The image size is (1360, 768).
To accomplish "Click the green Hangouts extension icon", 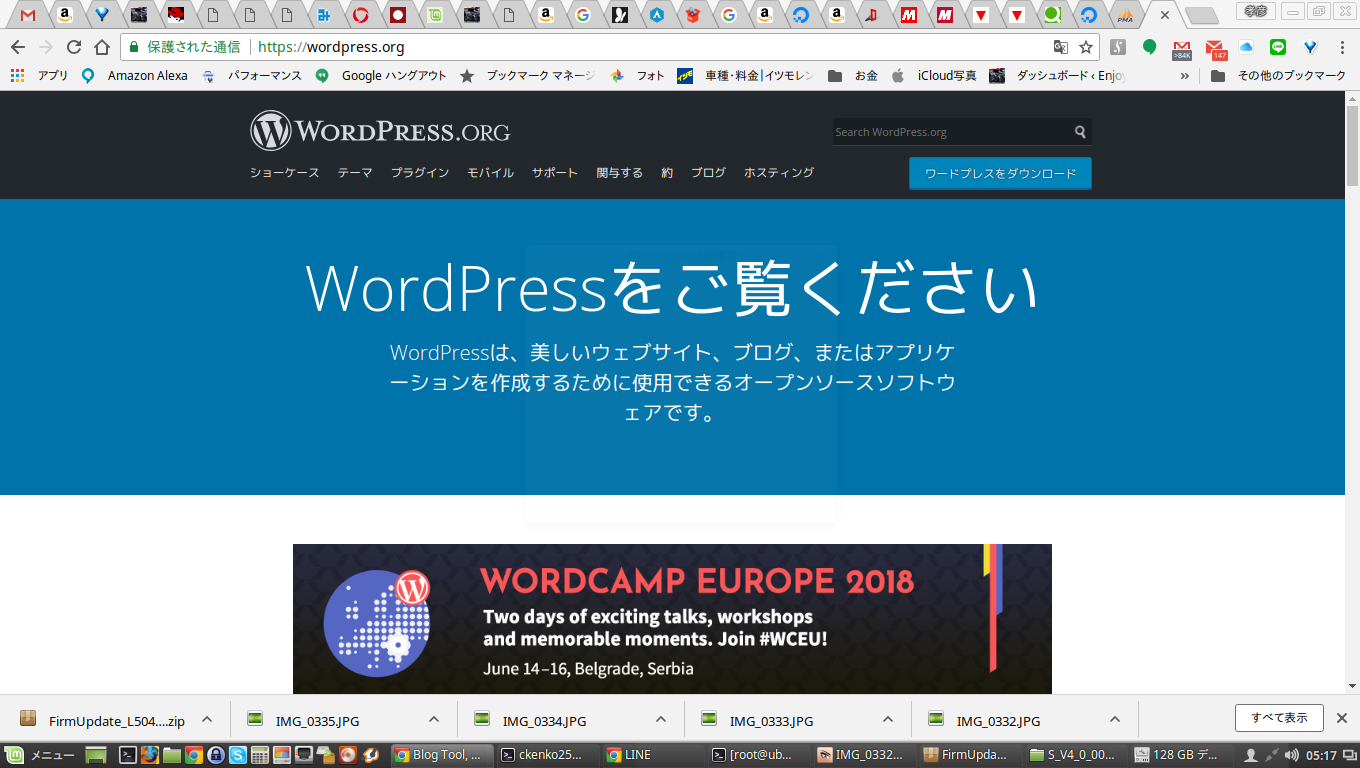I will pos(1150,47).
